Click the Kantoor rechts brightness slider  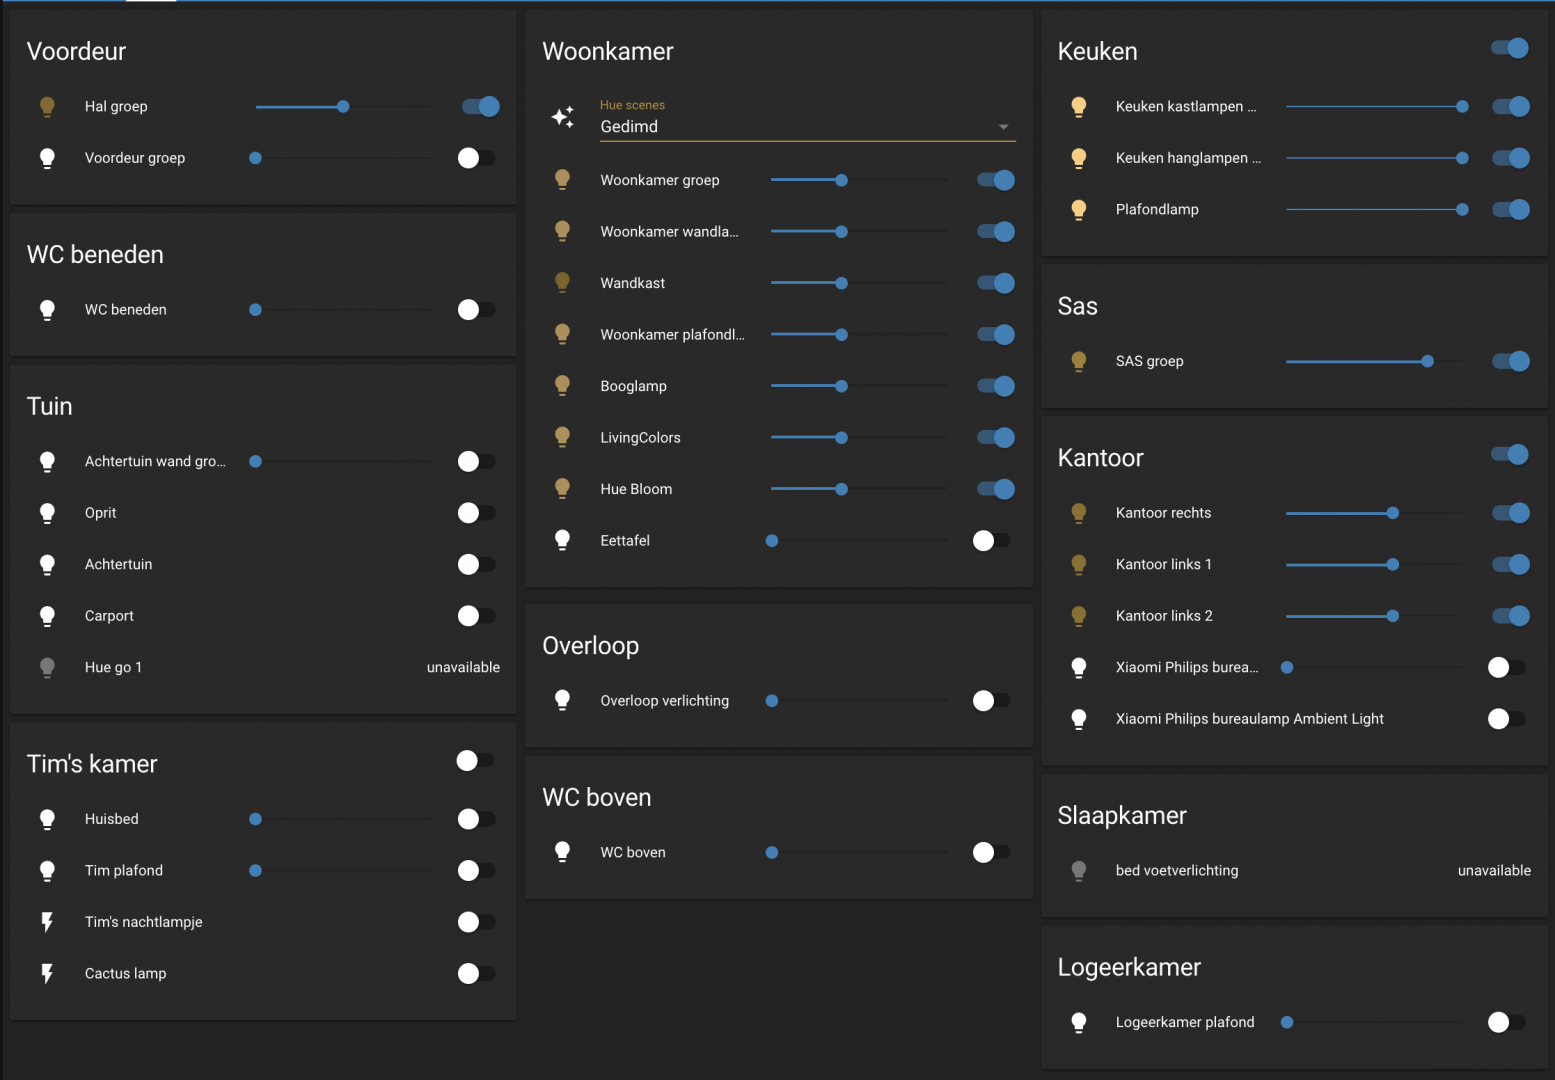(1372, 513)
